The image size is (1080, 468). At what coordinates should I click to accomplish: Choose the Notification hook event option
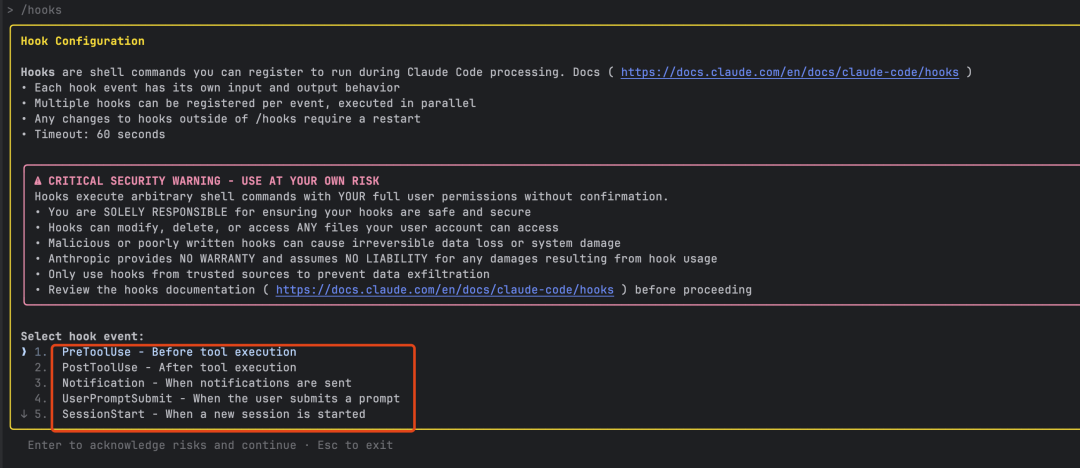click(x=207, y=383)
